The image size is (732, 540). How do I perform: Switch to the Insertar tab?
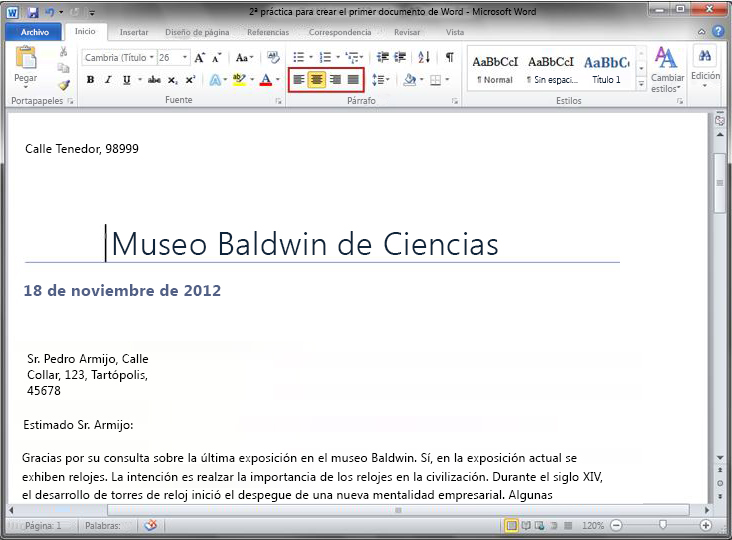[134, 32]
